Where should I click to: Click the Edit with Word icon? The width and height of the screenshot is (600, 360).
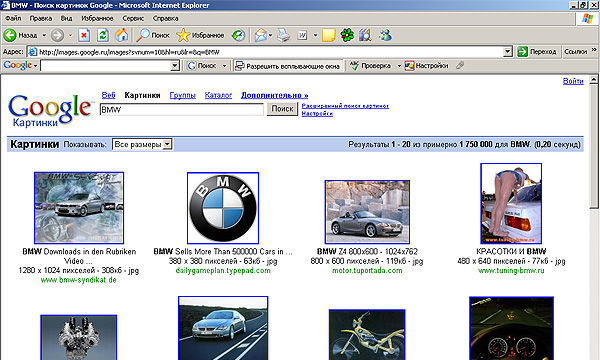(x=303, y=36)
